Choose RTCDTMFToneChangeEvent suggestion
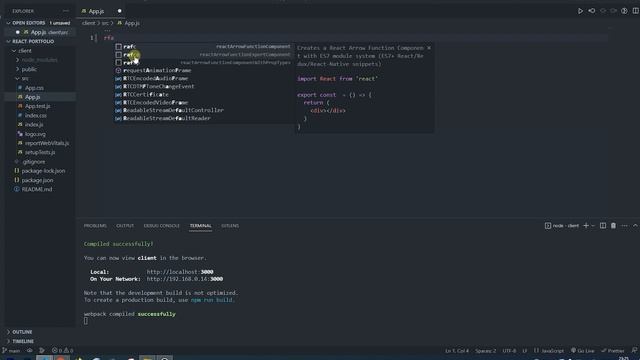Viewport: 640px width, 360px height. tap(203, 87)
